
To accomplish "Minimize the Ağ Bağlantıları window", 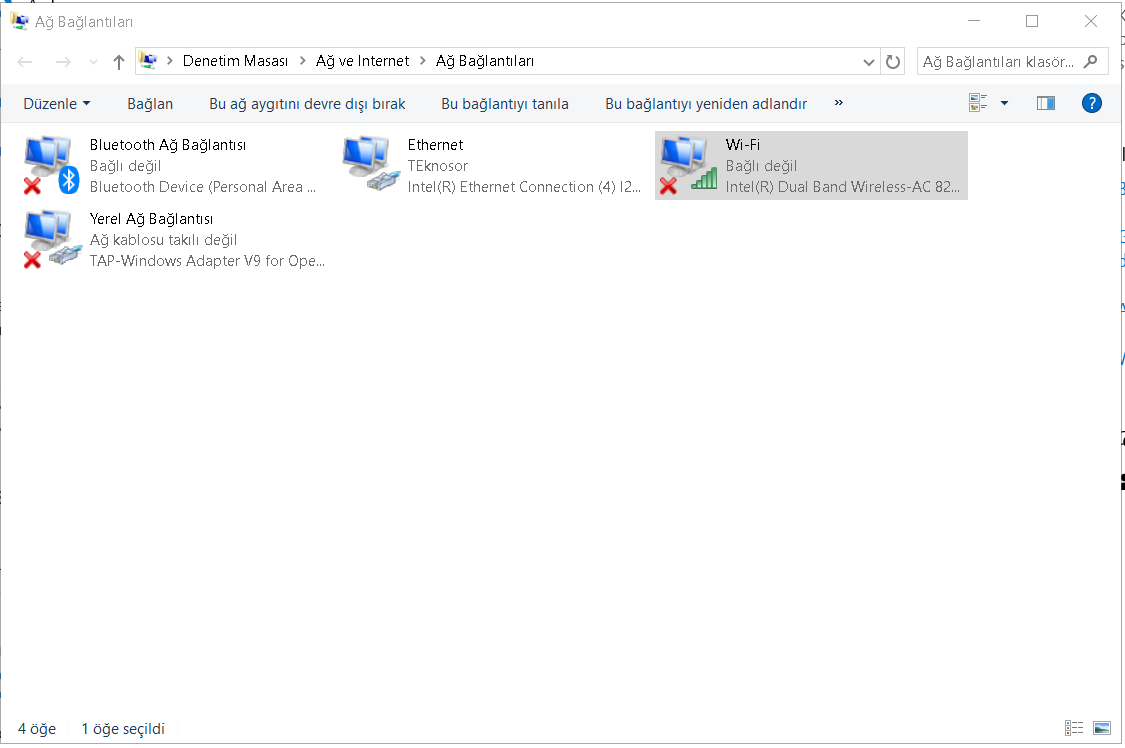I will pos(974,22).
